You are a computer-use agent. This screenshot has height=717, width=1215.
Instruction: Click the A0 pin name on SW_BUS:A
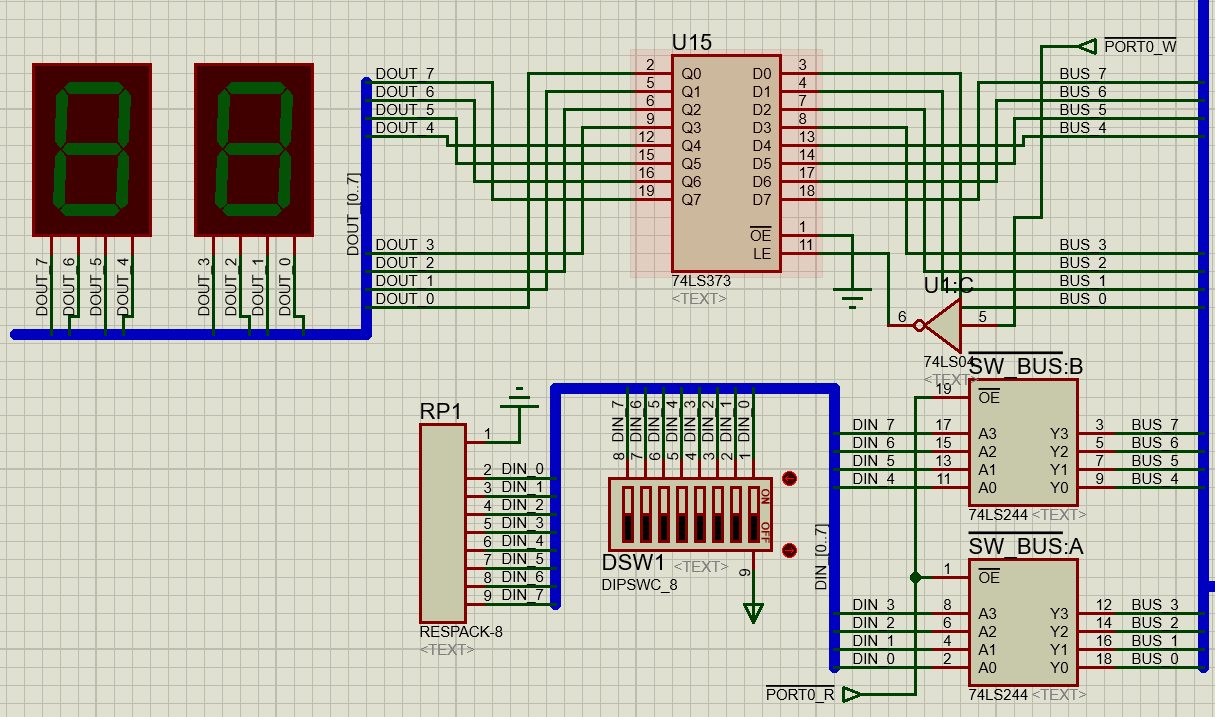coord(988,667)
